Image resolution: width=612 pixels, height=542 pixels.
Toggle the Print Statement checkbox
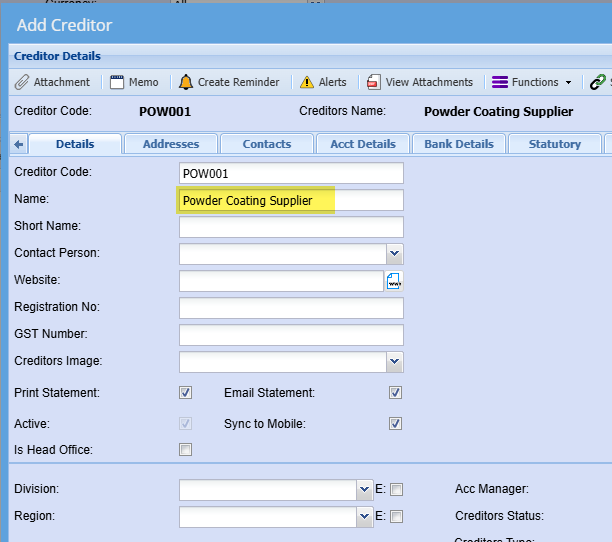point(185,393)
